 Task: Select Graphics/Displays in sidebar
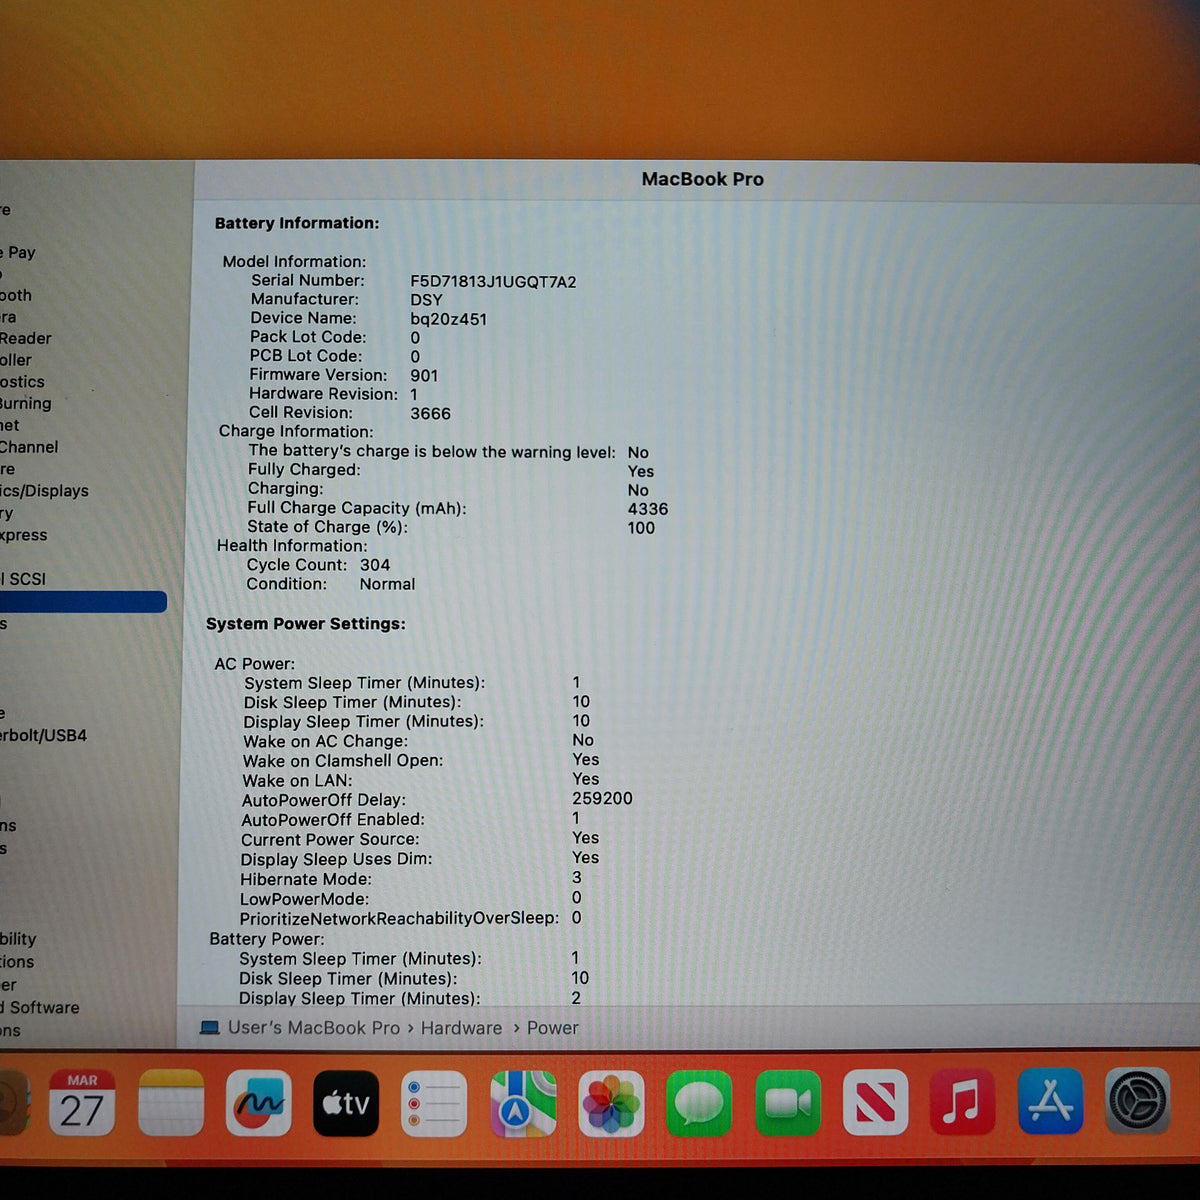point(44,491)
